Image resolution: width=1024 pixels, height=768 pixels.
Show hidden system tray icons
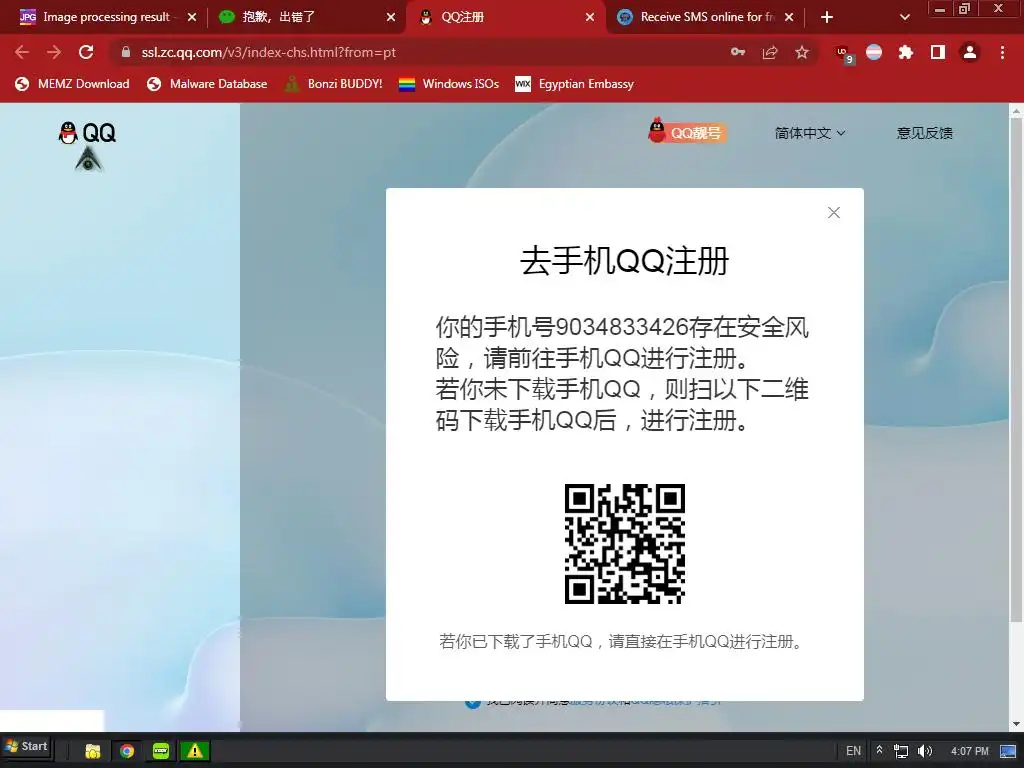click(879, 750)
